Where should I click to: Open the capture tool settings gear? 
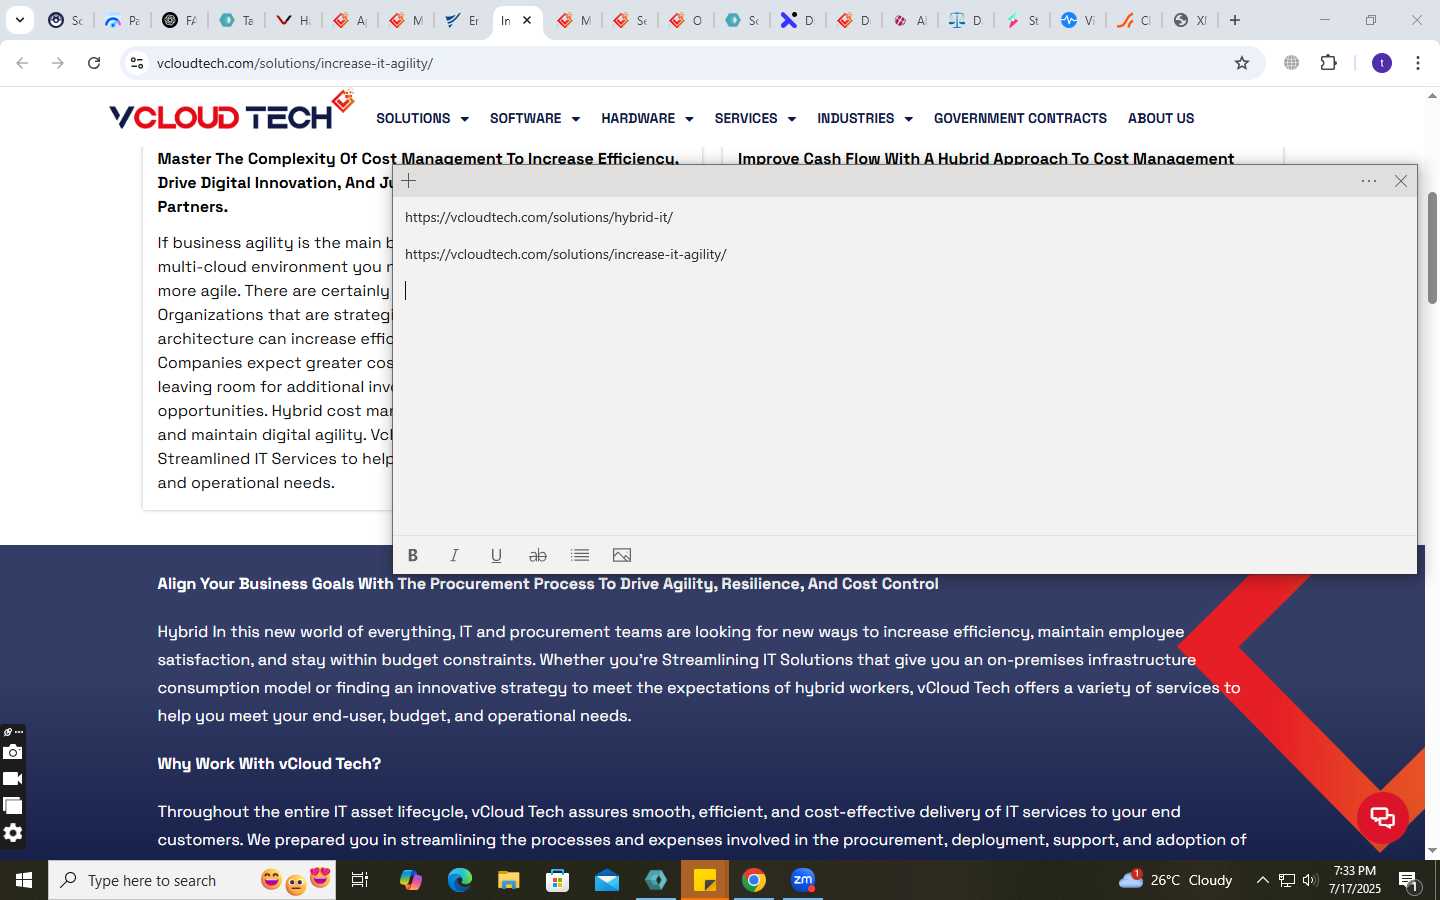coord(12,833)
